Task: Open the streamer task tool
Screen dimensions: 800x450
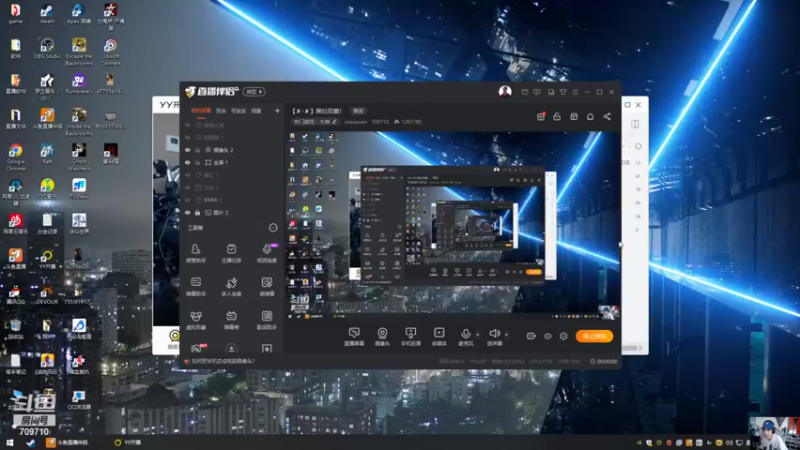Action: (231, 253)
